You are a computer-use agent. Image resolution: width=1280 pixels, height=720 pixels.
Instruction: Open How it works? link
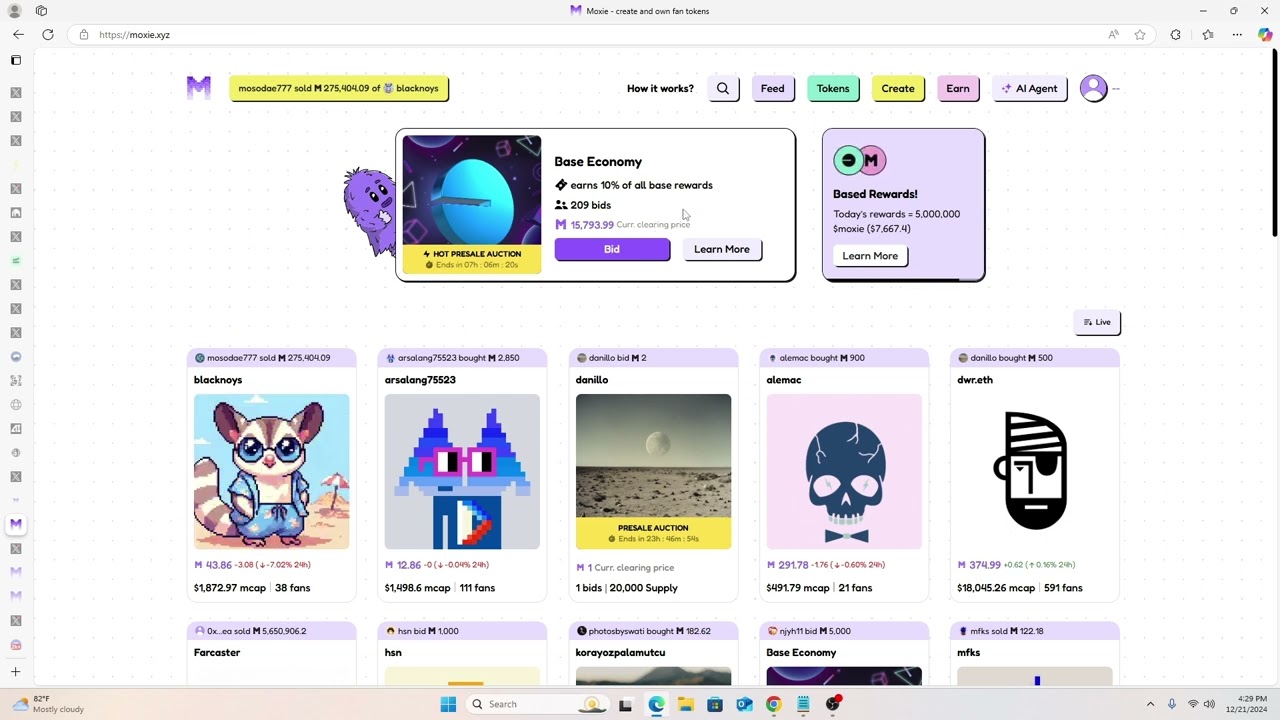(660, 88)
